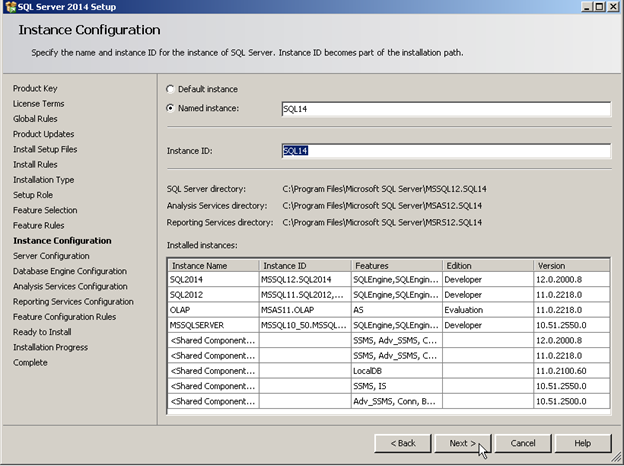Screen dimensions: 624x466
Task: Click the Next button
Action: pyautogui.click(x=463, y=443)
